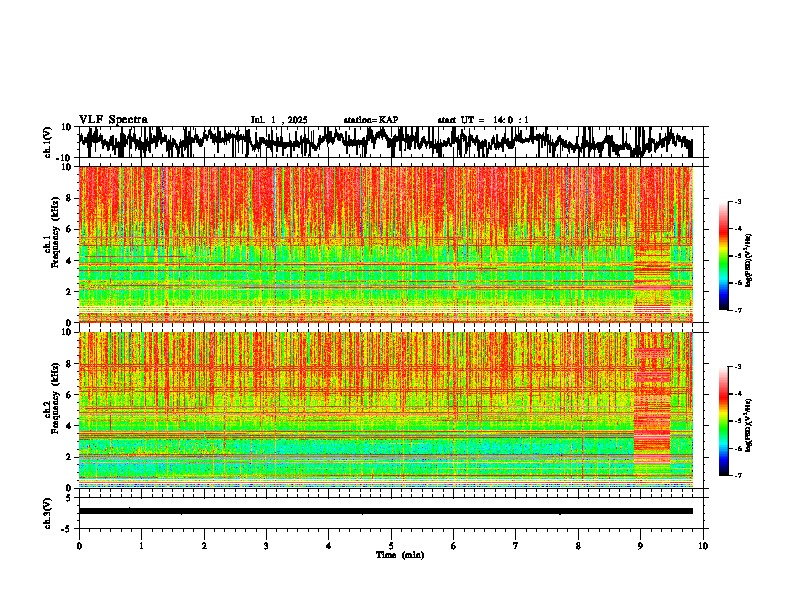Click tick label 7 on Time axis
The width and height of the screenshot is (792, 612).
coord(516,546)
